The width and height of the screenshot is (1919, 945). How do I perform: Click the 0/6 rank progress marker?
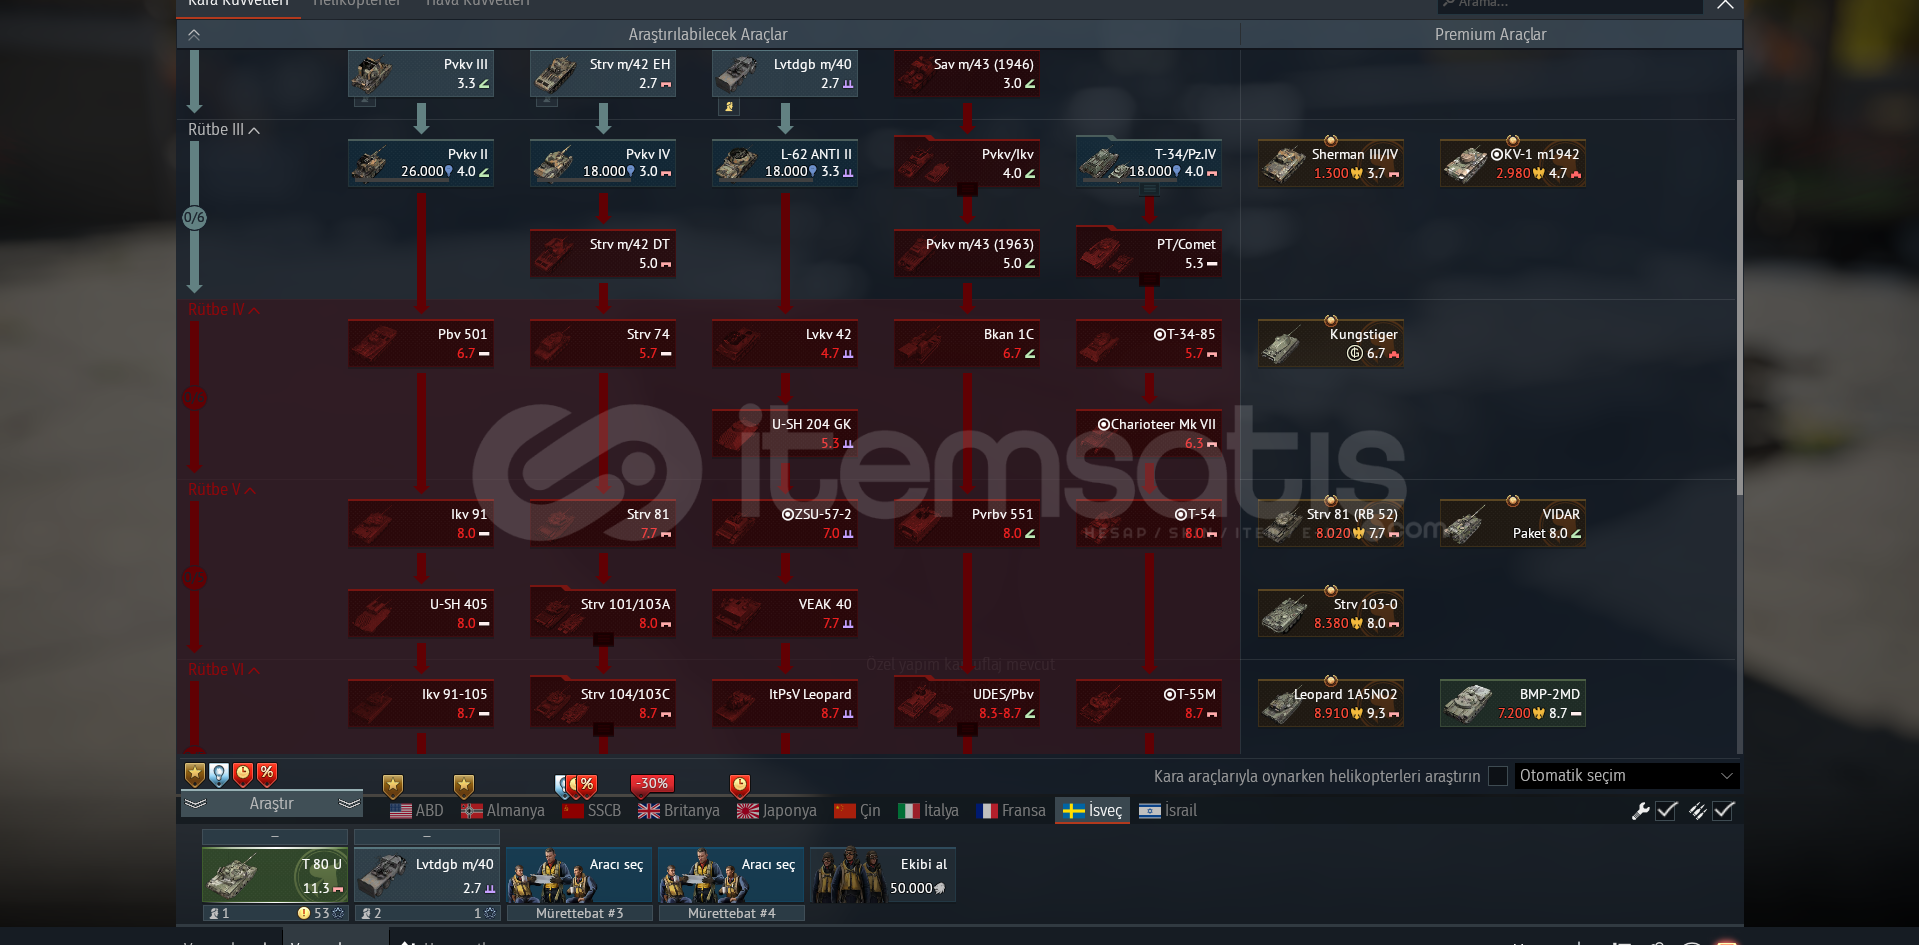click(194, 217)
